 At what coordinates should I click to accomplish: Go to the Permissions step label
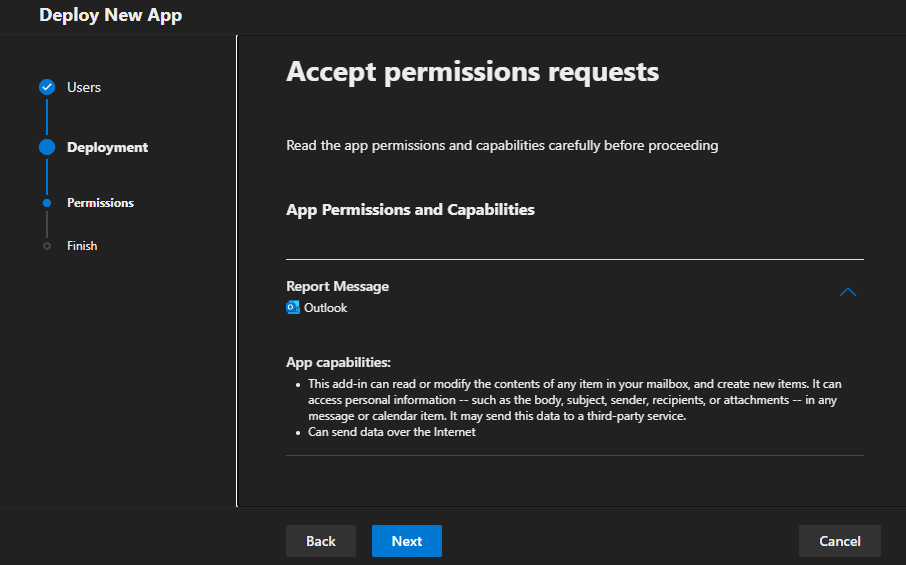[100, 203]
